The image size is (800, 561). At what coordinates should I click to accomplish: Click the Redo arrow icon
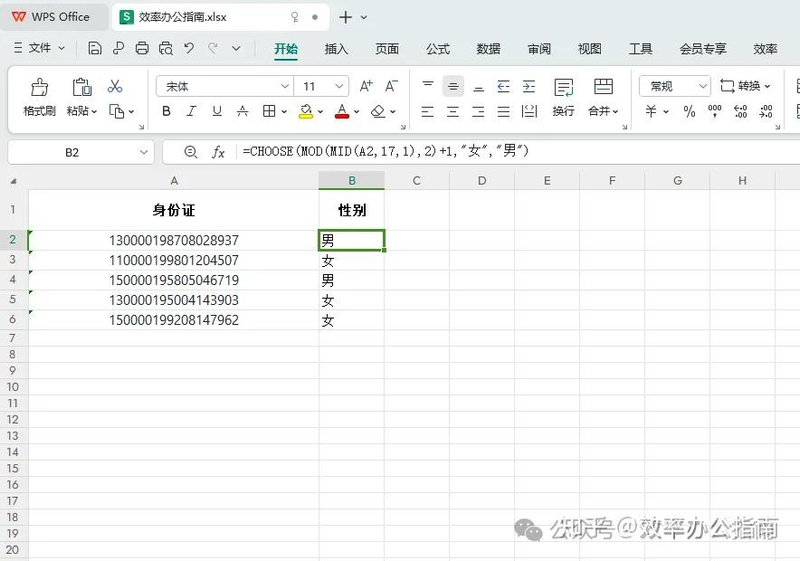tap(213, 48)
